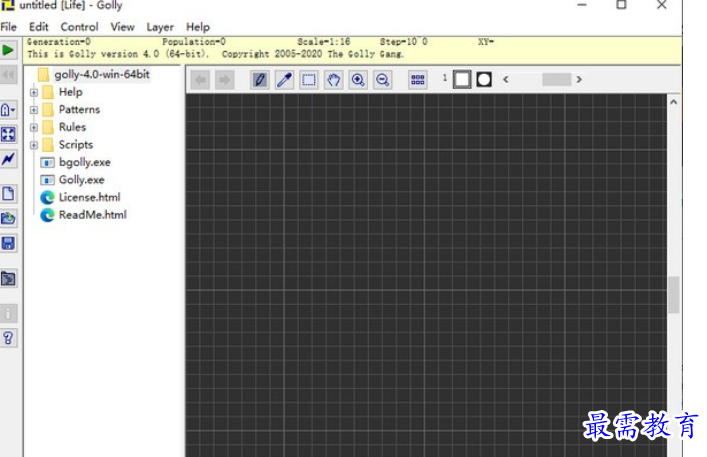Click the XY= status field
707x457 pixels.
click(486, 42)
